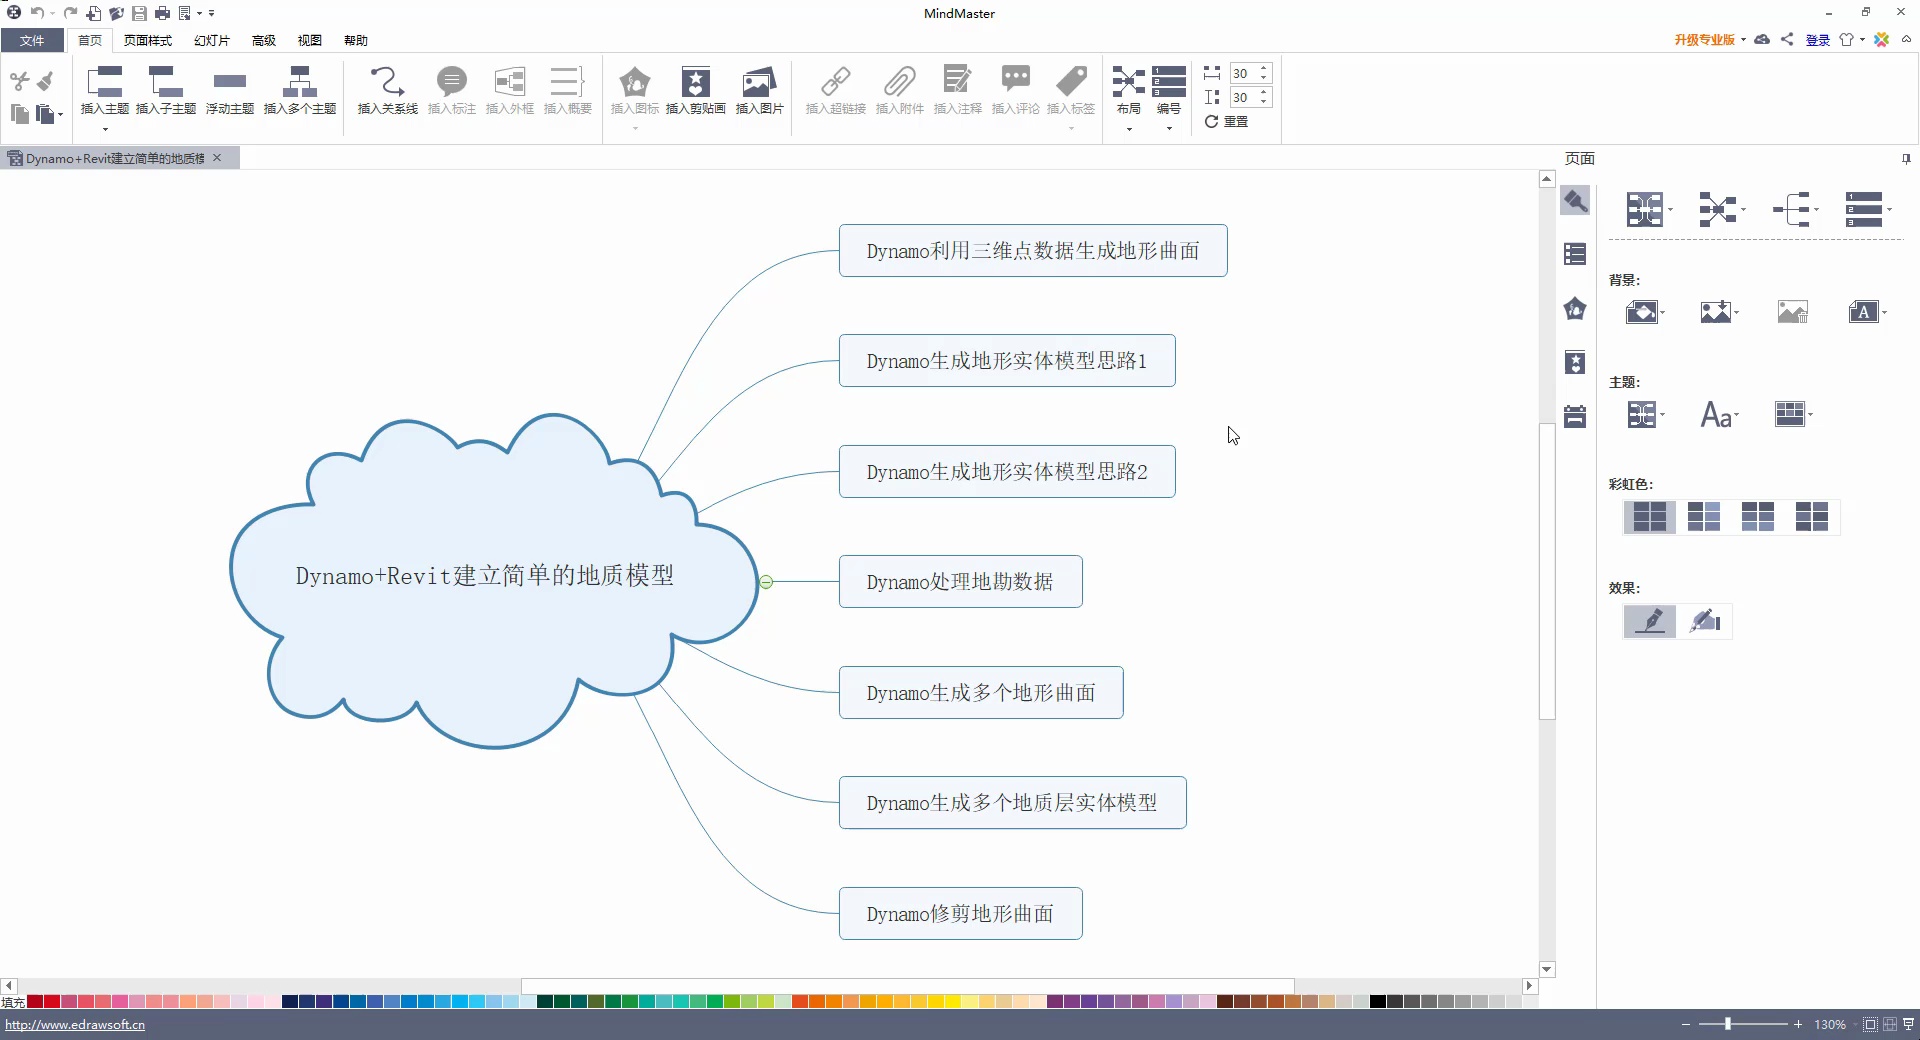
Task: Visit the edrawsoft.cn website link
Action: click(x=76, y=1024)
